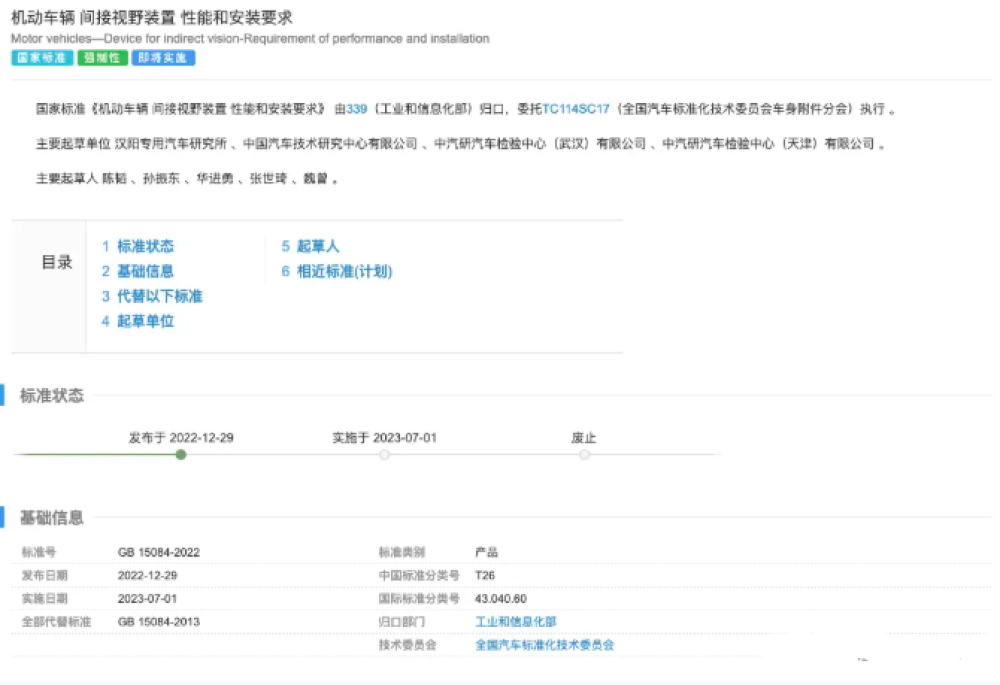The height and width of the screenshot is (685, 1000).
Task: Jump to 6 相近标准(计划) in contents
Action: [337, 271]
